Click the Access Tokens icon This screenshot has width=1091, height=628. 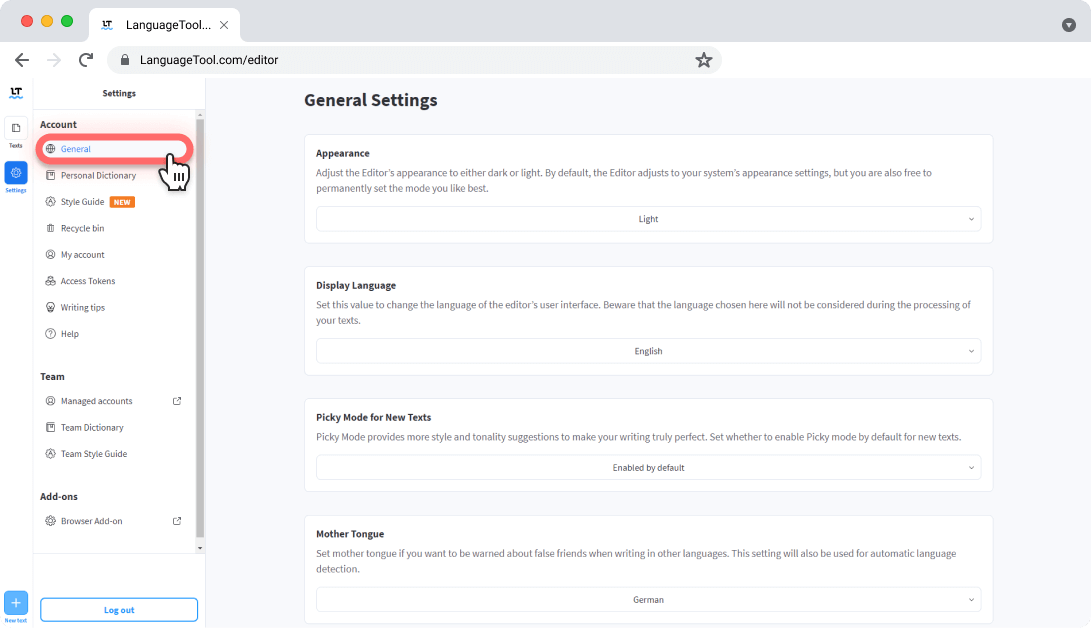coord(50,281)
